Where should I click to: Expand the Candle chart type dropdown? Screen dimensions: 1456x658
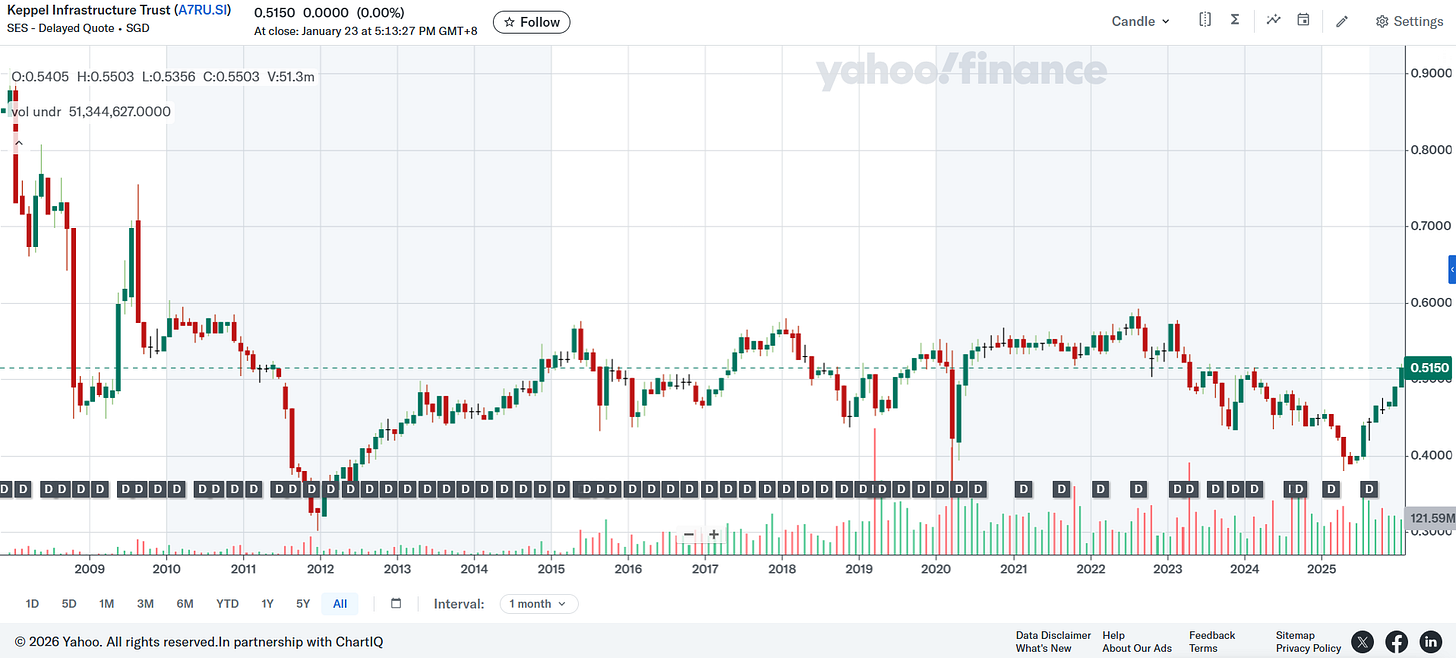(1141, 21)
